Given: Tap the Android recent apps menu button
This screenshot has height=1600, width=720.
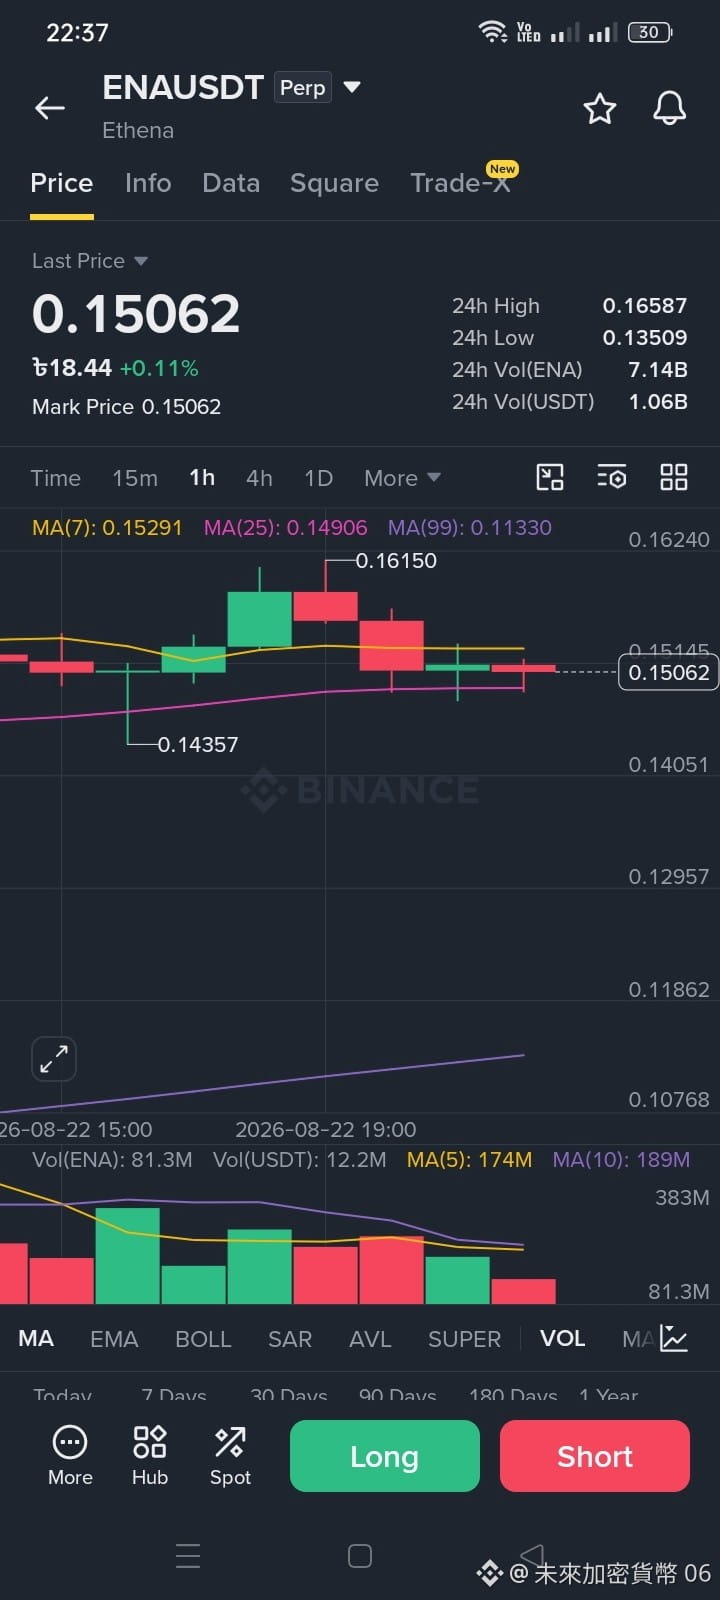Looking at the screenshot, I should [x=188, y=1556].
